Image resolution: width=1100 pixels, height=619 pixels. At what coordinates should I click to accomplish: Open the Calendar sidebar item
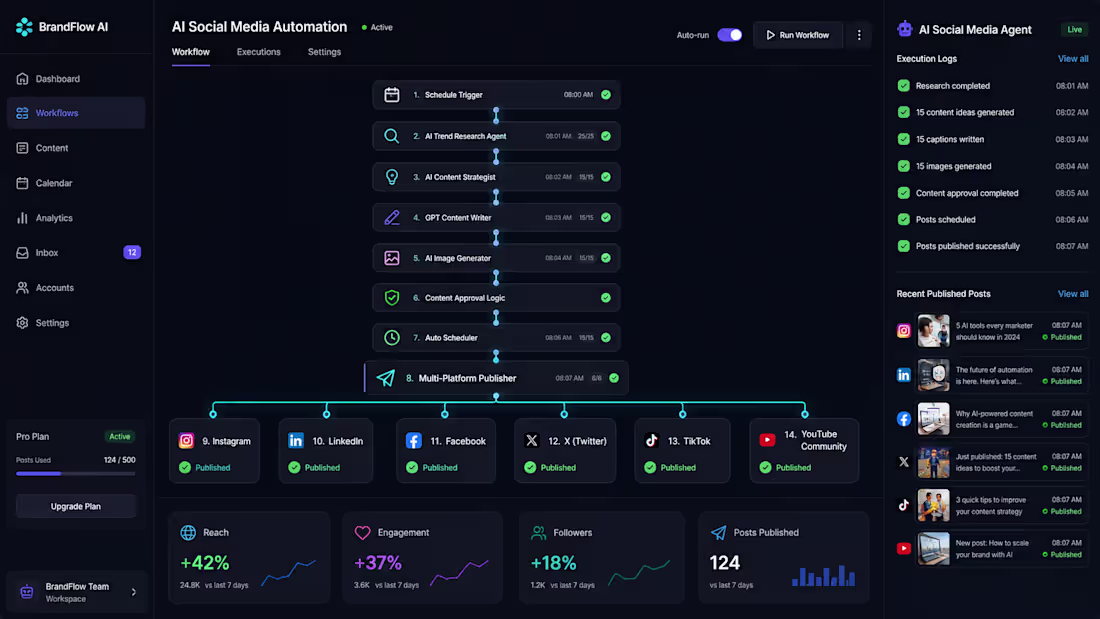(x=76, y=183)
